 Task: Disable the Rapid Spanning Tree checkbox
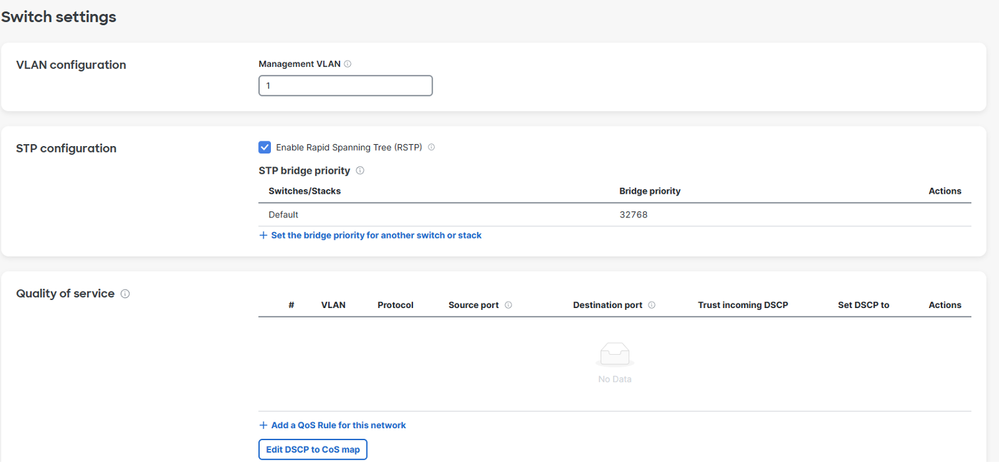point(265,147)
